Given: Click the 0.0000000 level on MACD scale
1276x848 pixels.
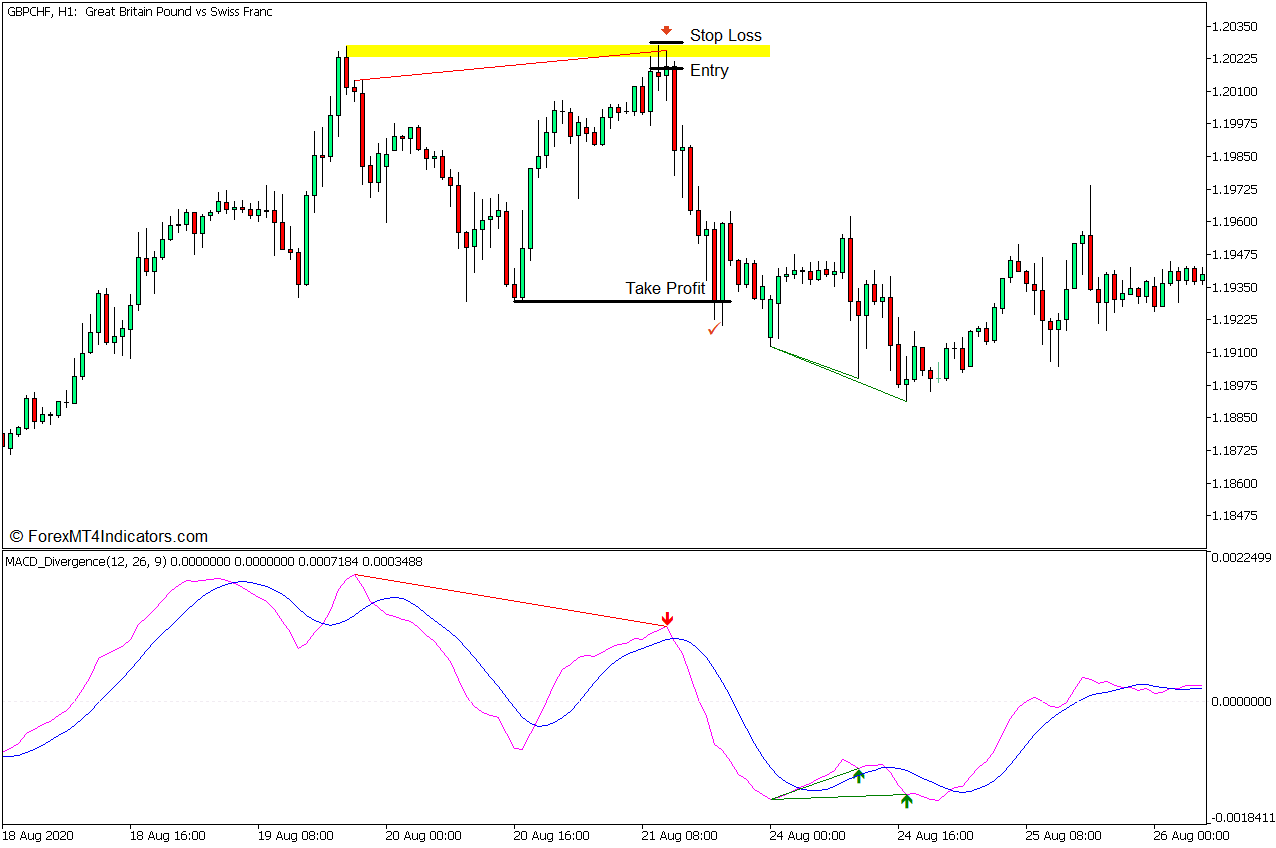Looking at the screenshot, I should (x=1241, y=703).
